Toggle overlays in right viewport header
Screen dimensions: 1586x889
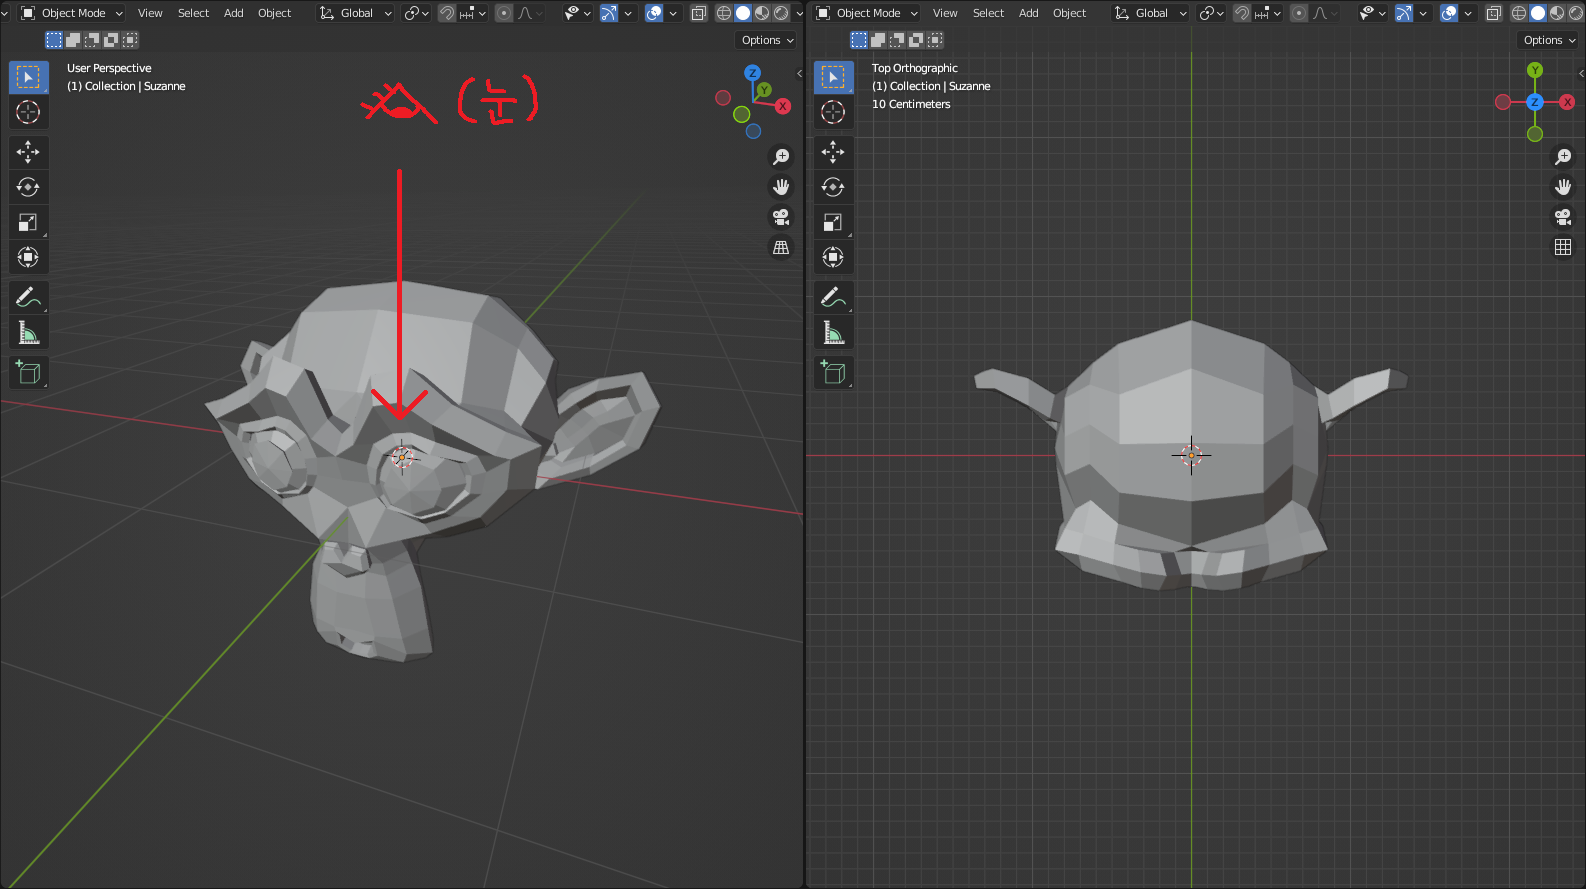pyautogui.click(x=1449, y=13)
